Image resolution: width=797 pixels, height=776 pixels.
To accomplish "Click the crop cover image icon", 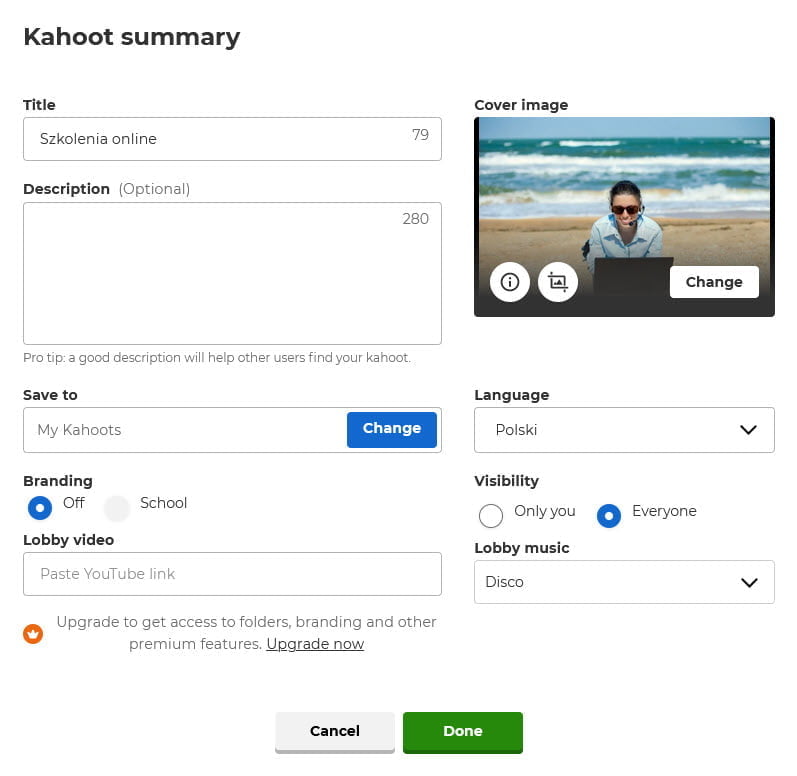I will [558, 282].
